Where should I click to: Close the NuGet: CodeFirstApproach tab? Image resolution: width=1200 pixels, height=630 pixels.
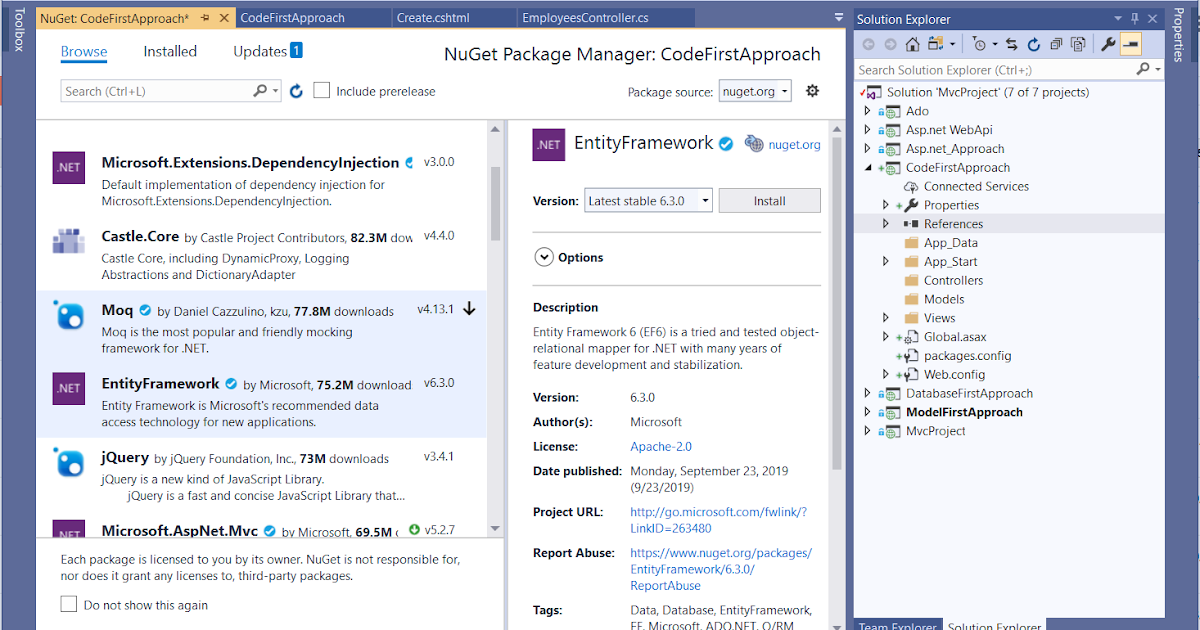pos(222,18)
